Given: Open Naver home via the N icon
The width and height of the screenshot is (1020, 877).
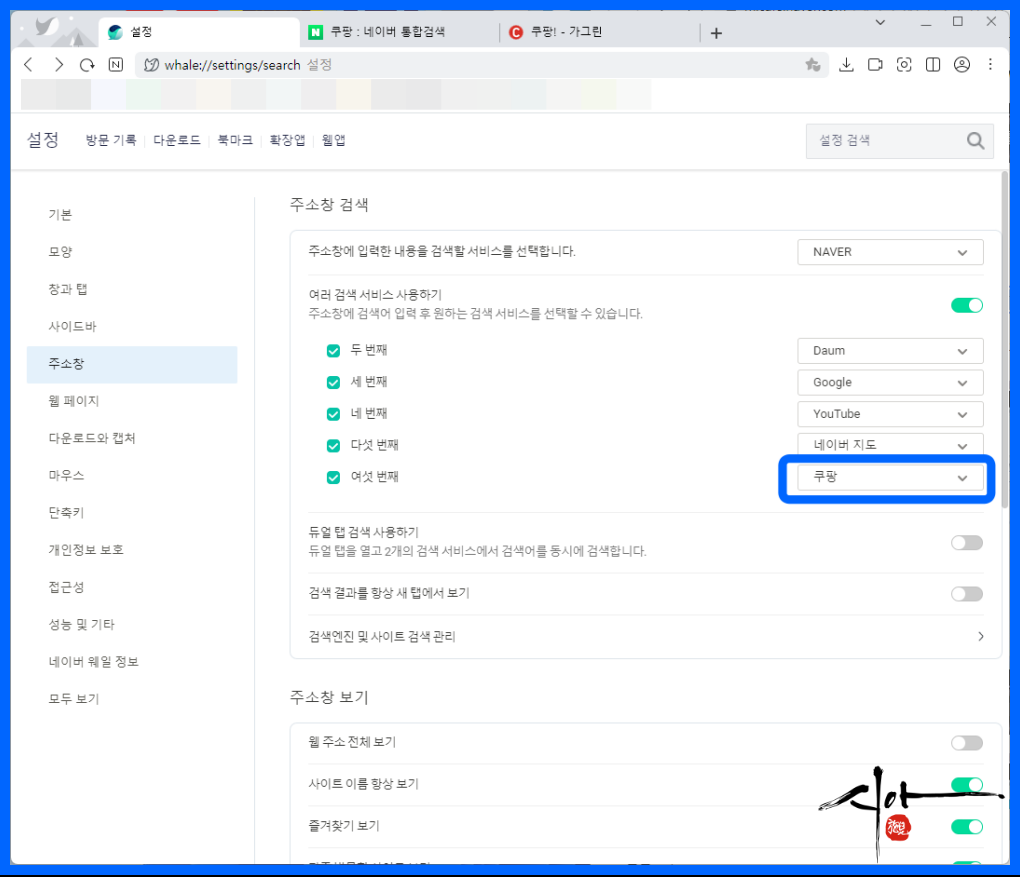Looking at the screenshot, I should pos(116,64).
